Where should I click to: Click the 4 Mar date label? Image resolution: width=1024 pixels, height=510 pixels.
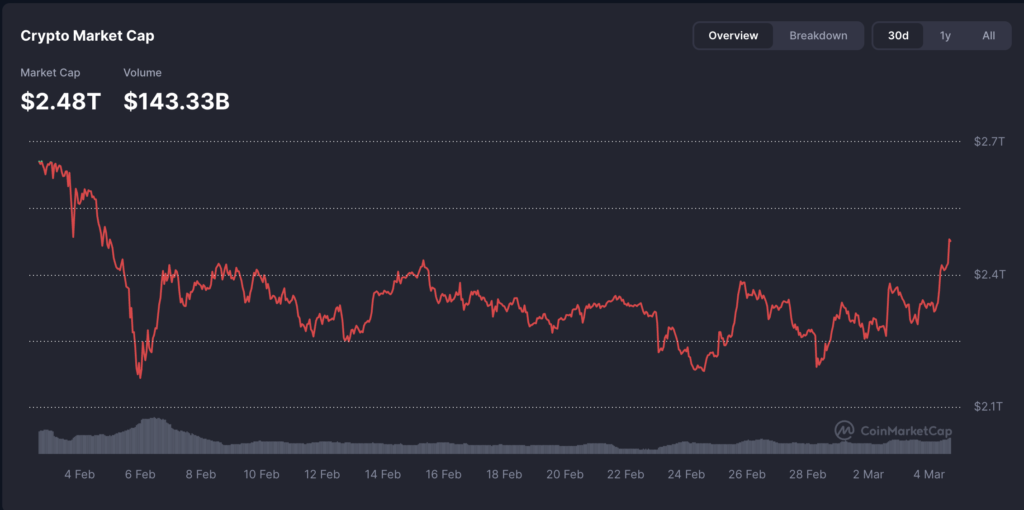pyautogui.click(x=929, y=475)
